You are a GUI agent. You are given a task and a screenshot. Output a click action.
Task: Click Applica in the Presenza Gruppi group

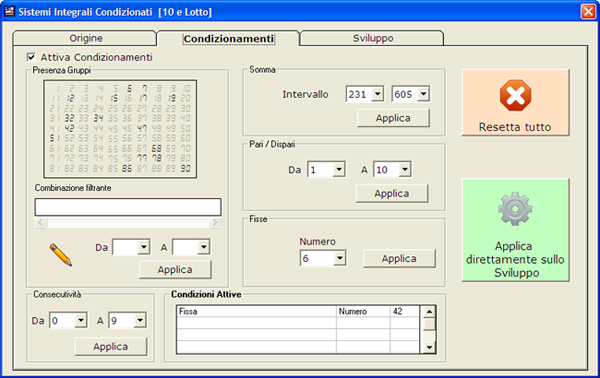tap(175, 269)
